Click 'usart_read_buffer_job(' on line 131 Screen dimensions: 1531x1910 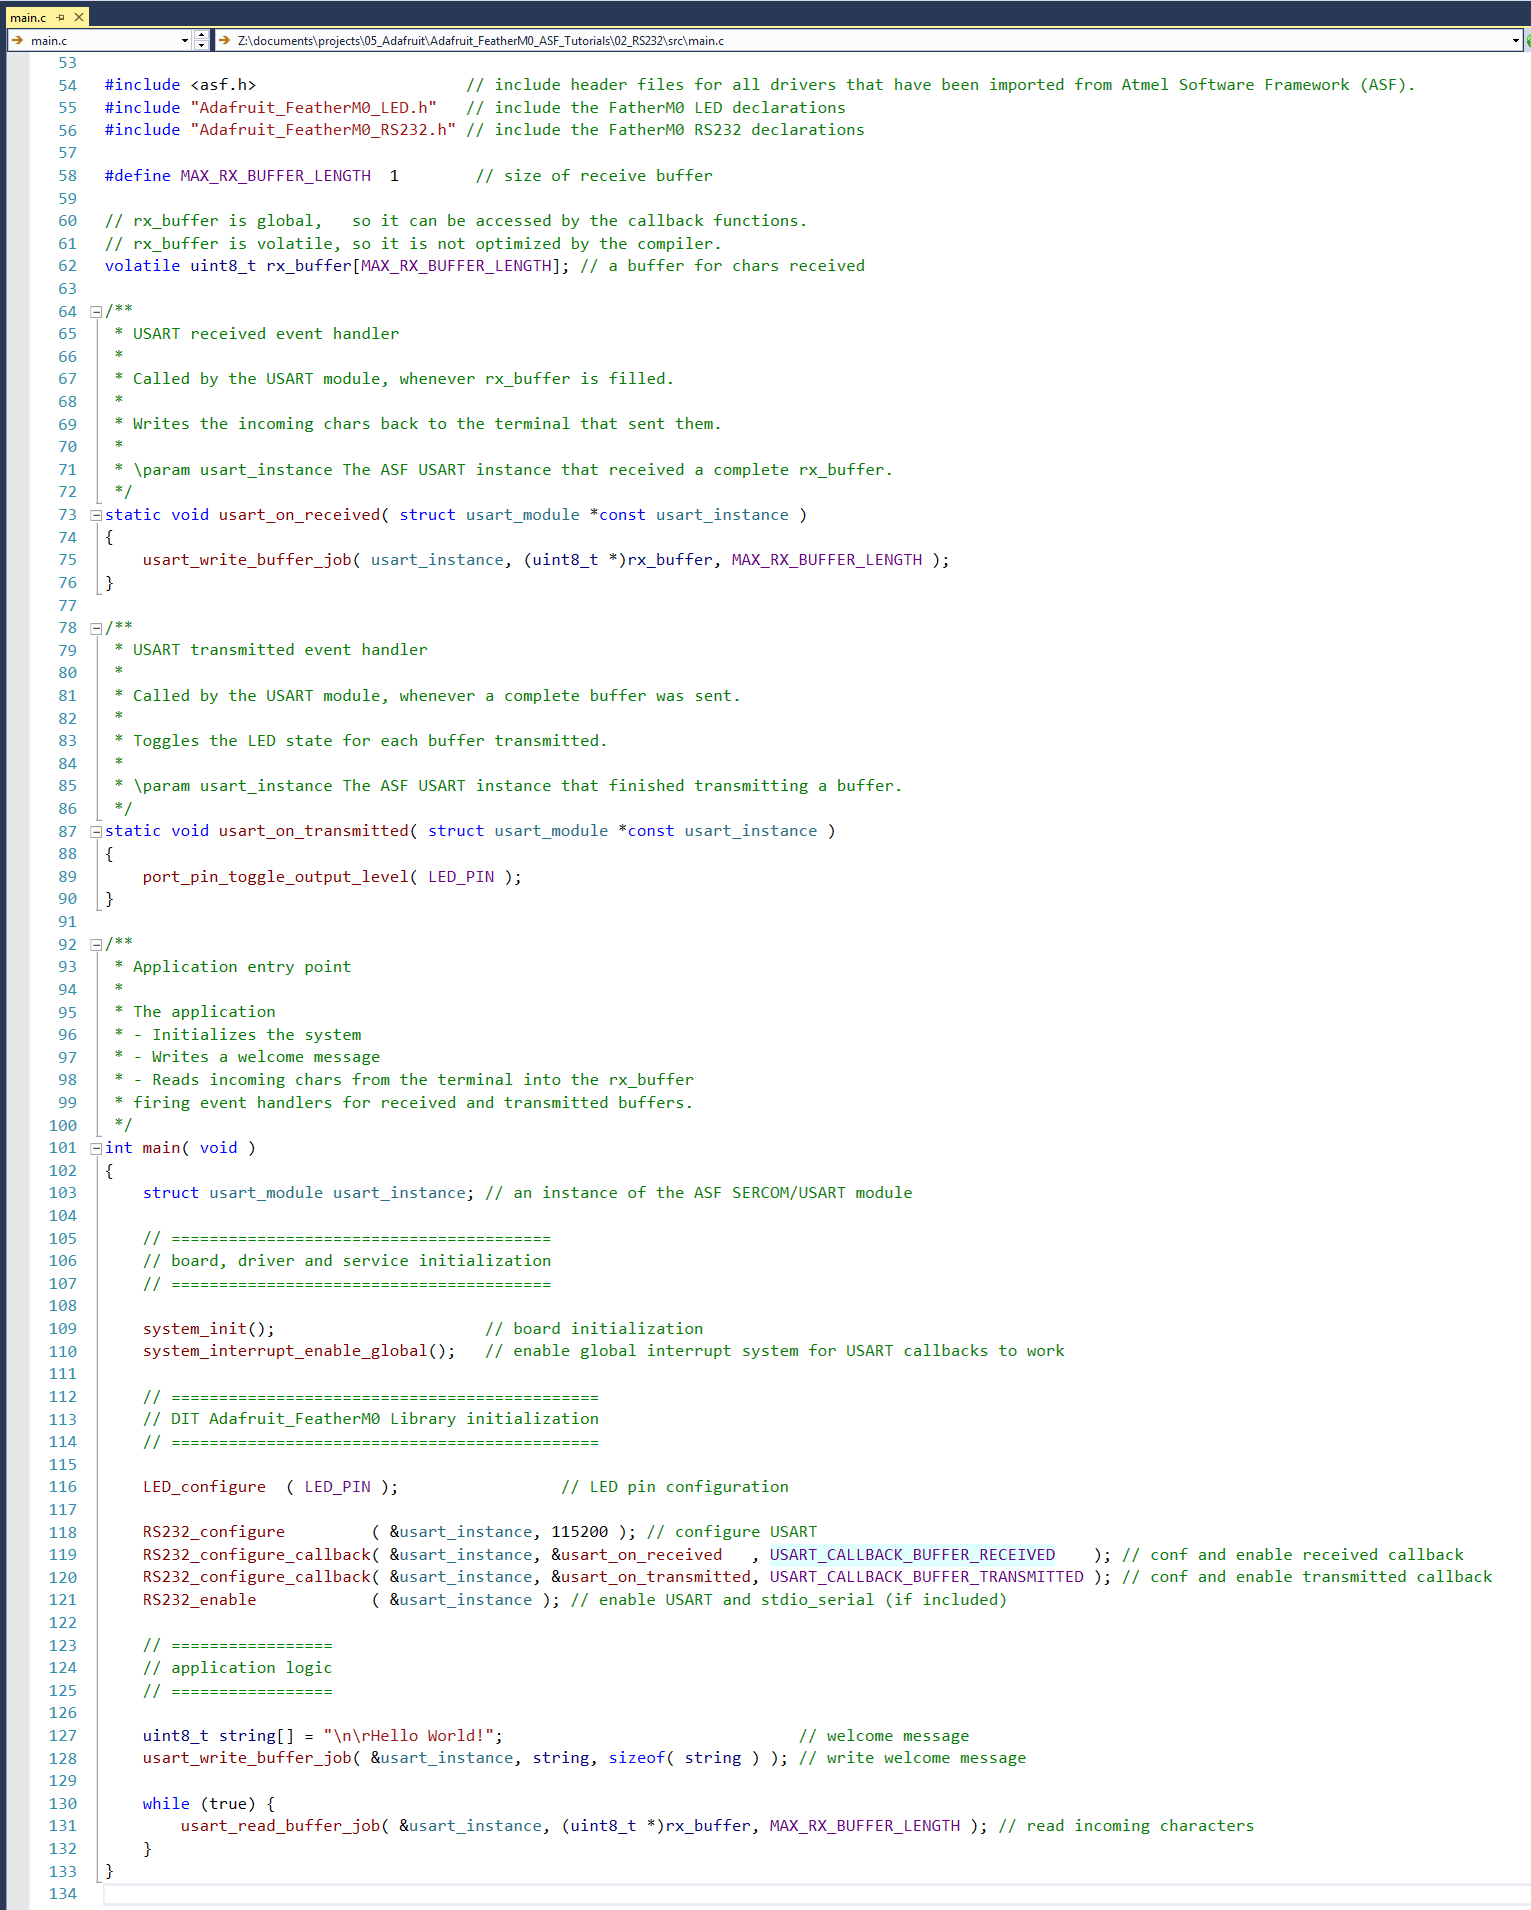[x=285, y=1826]
